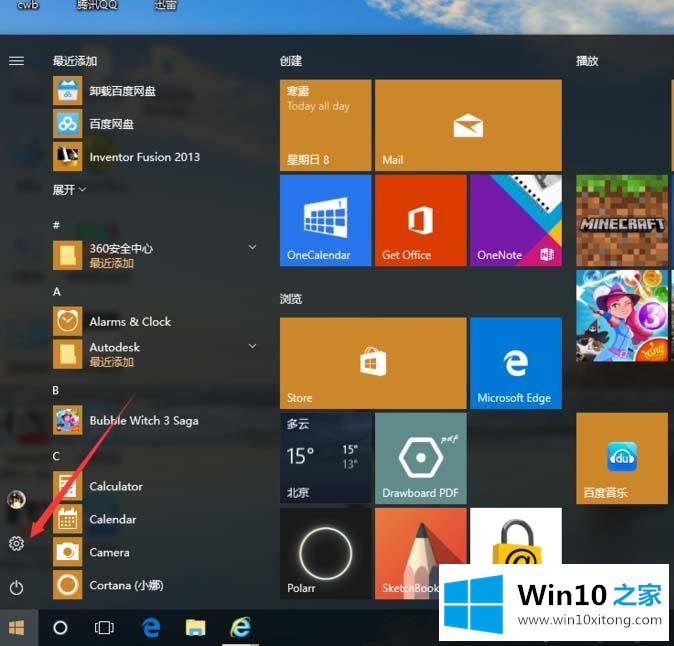Screen dimensions: 674x646
Task: Open the calendar event tile 星期日 8
Action: tap(325, 125)
